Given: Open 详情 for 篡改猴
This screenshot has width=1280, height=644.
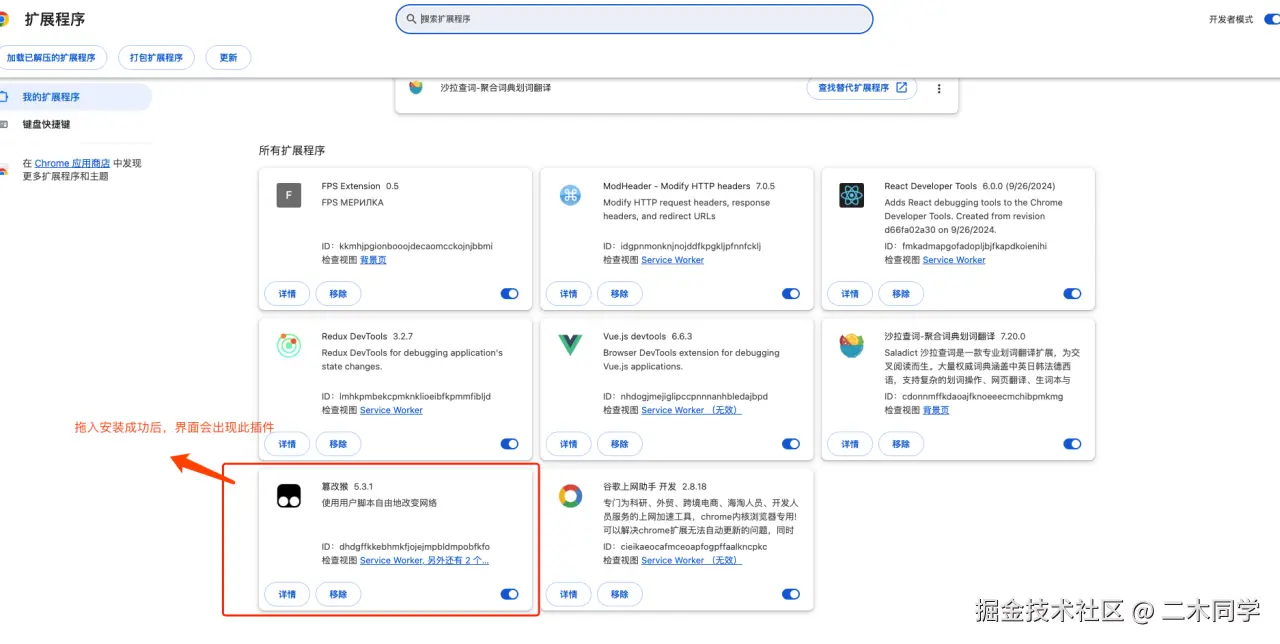Looking at the screenshot, I should (x=287, y=594).
